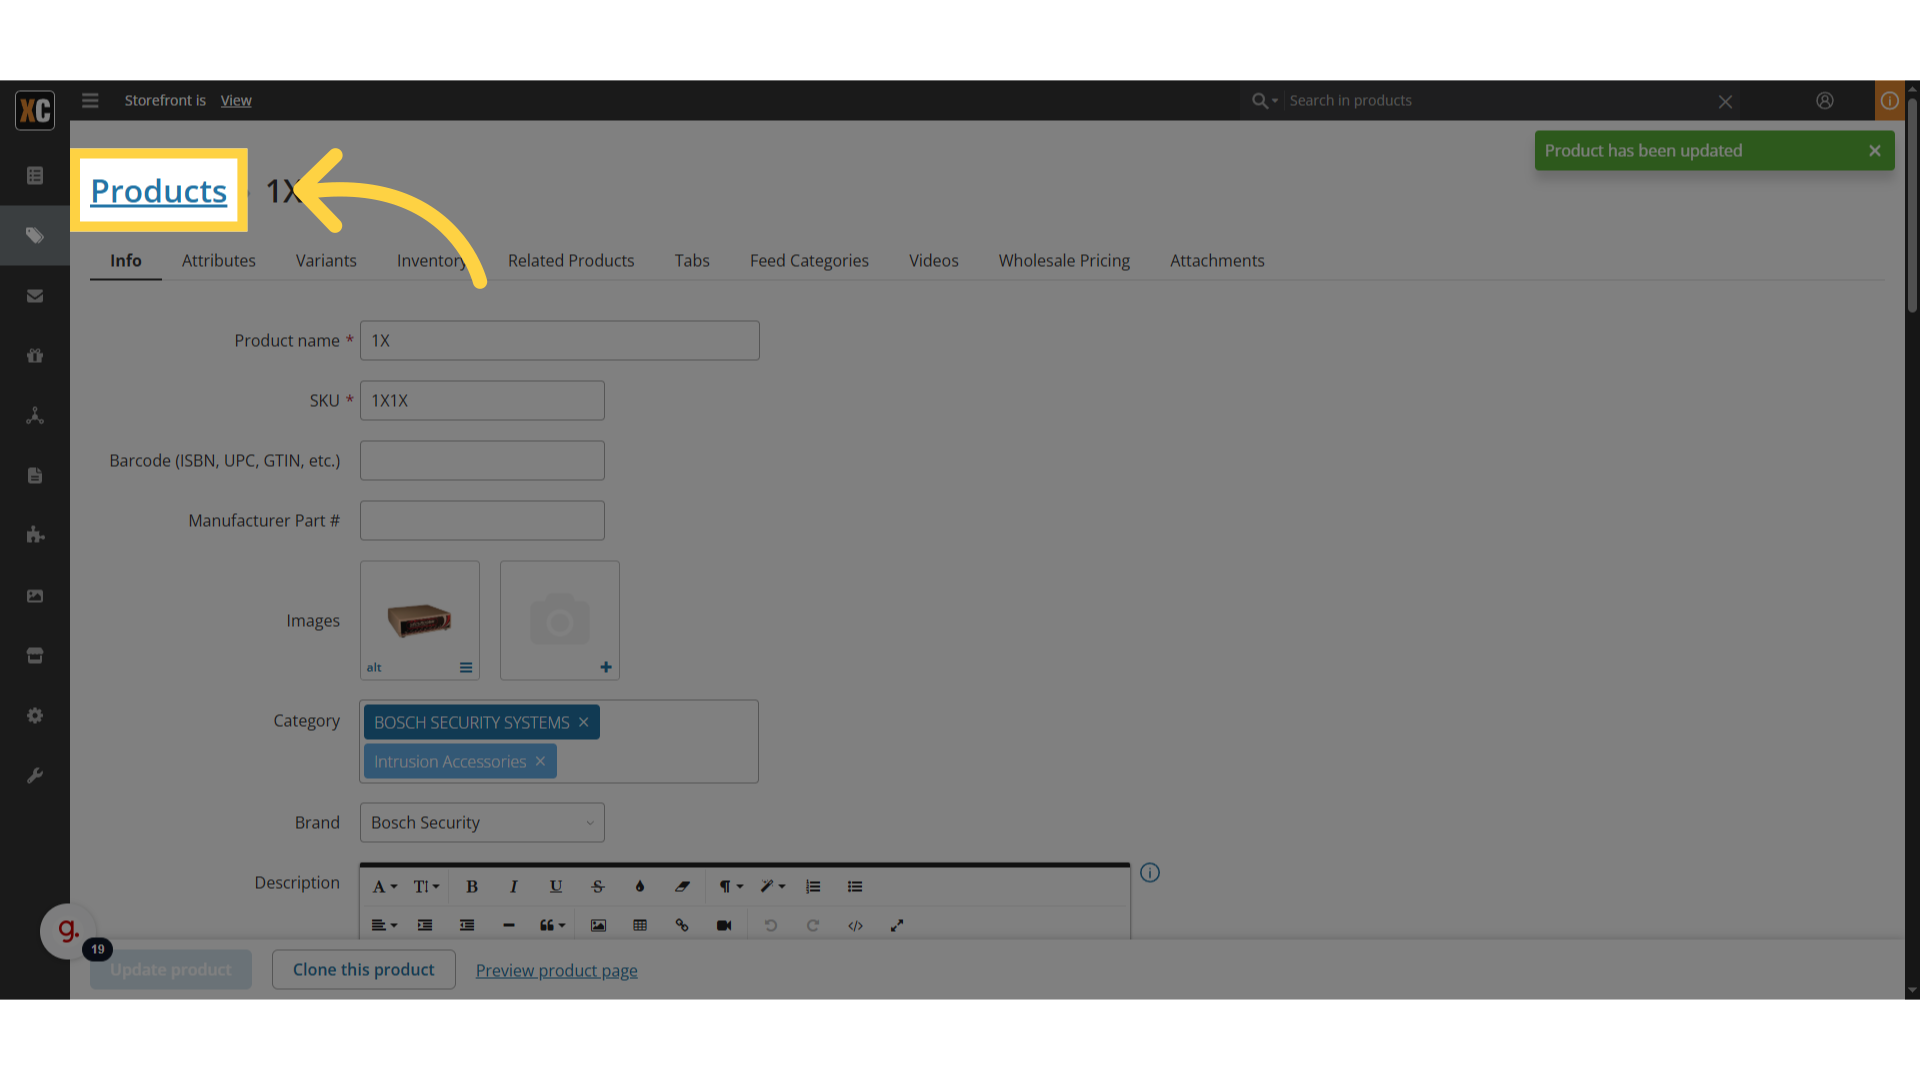This screenshot has width=1920, height=1080.
Task: Click the Bold formatting icon
Action: (472, 886)
